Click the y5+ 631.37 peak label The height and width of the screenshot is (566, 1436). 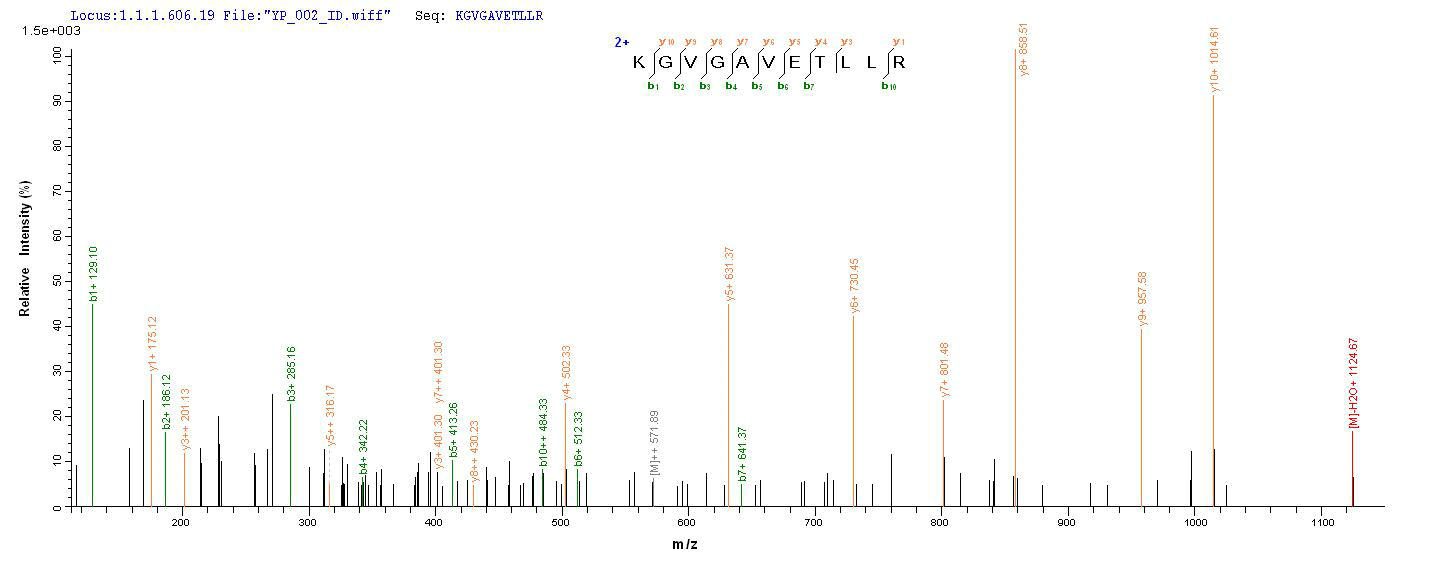tap(730, 273)
